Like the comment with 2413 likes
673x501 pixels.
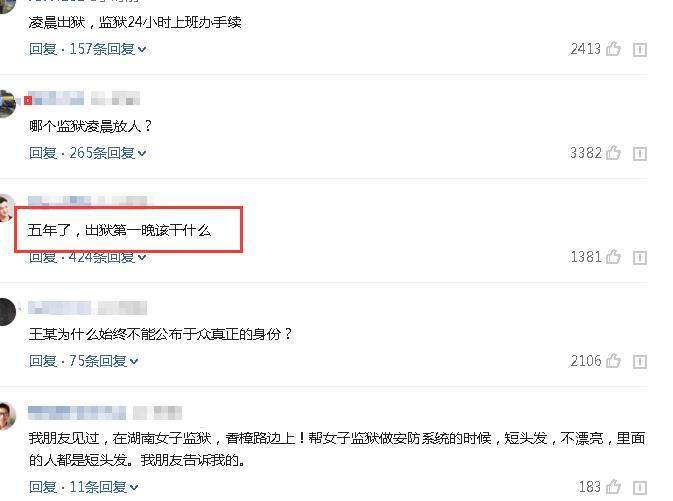click(x=613, y=49)
